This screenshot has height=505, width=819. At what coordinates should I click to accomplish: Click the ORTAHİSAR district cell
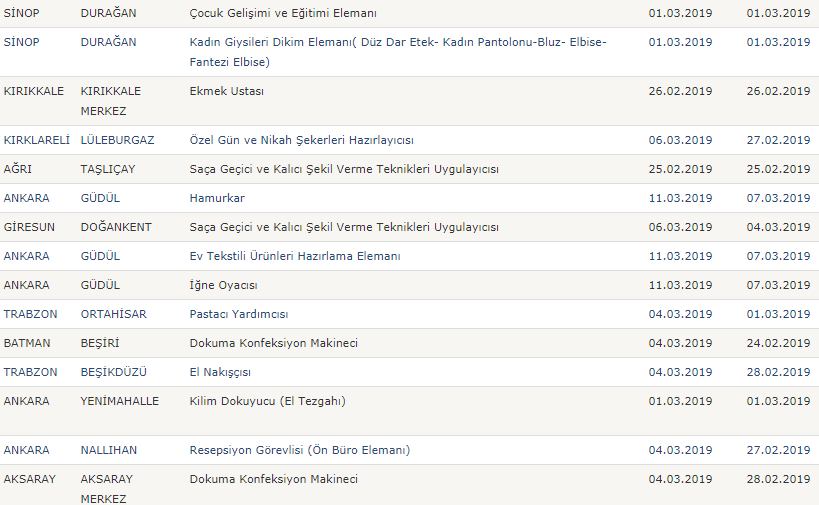[x=113, y=314]
